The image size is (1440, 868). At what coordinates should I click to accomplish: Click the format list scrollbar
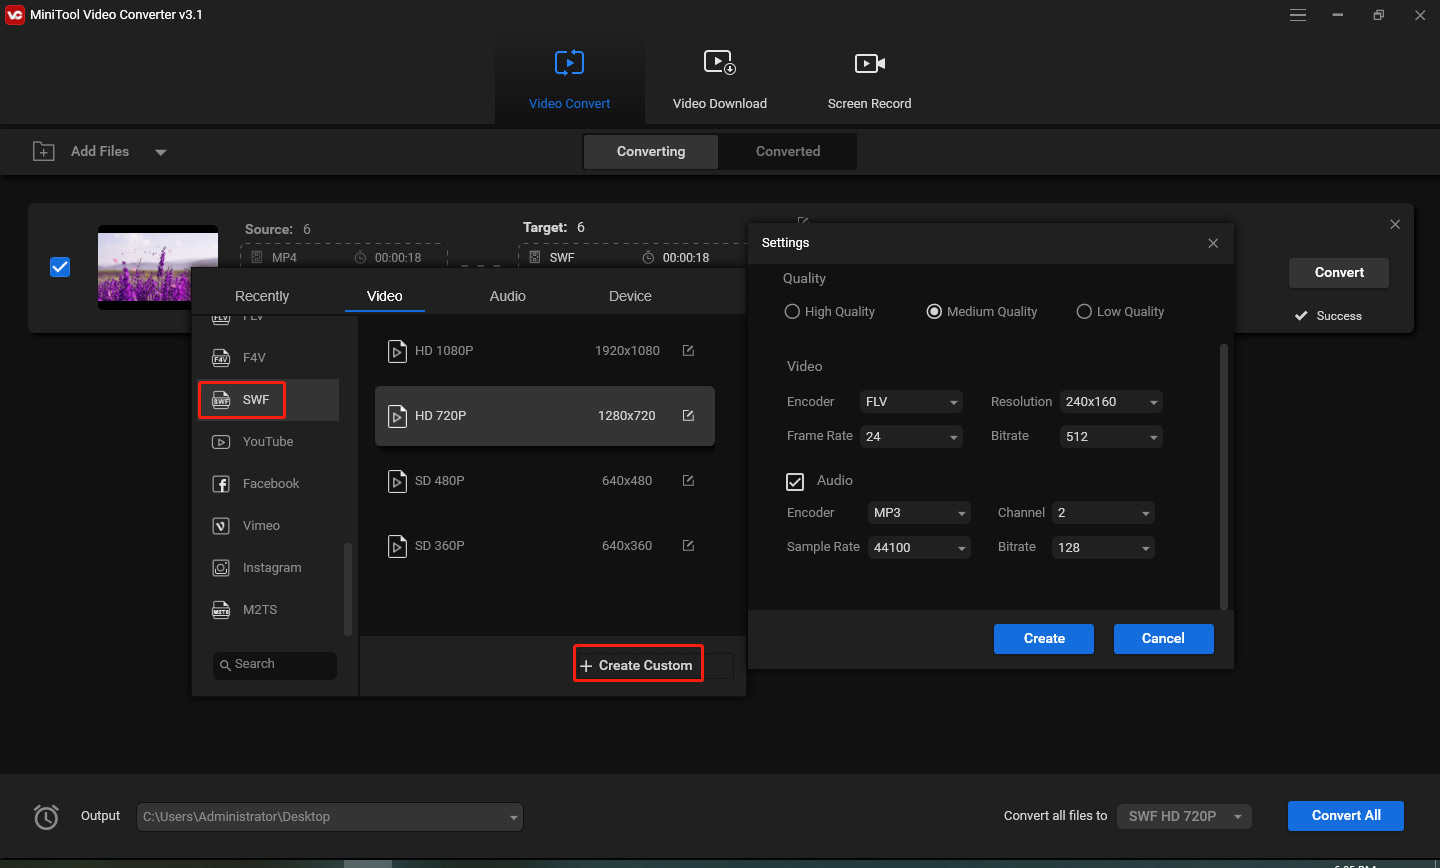[347, 589]
